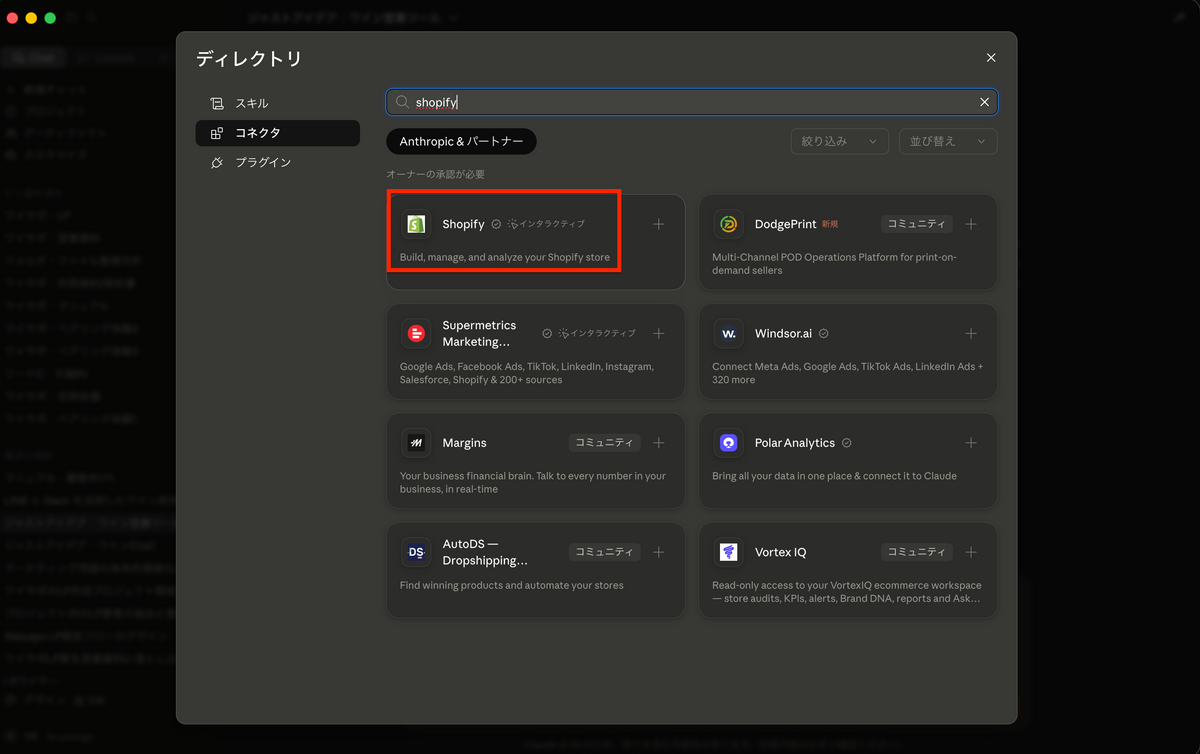Click the yellow macOS minimize window button
This screenshot has height=754, width=1200.
31,18
